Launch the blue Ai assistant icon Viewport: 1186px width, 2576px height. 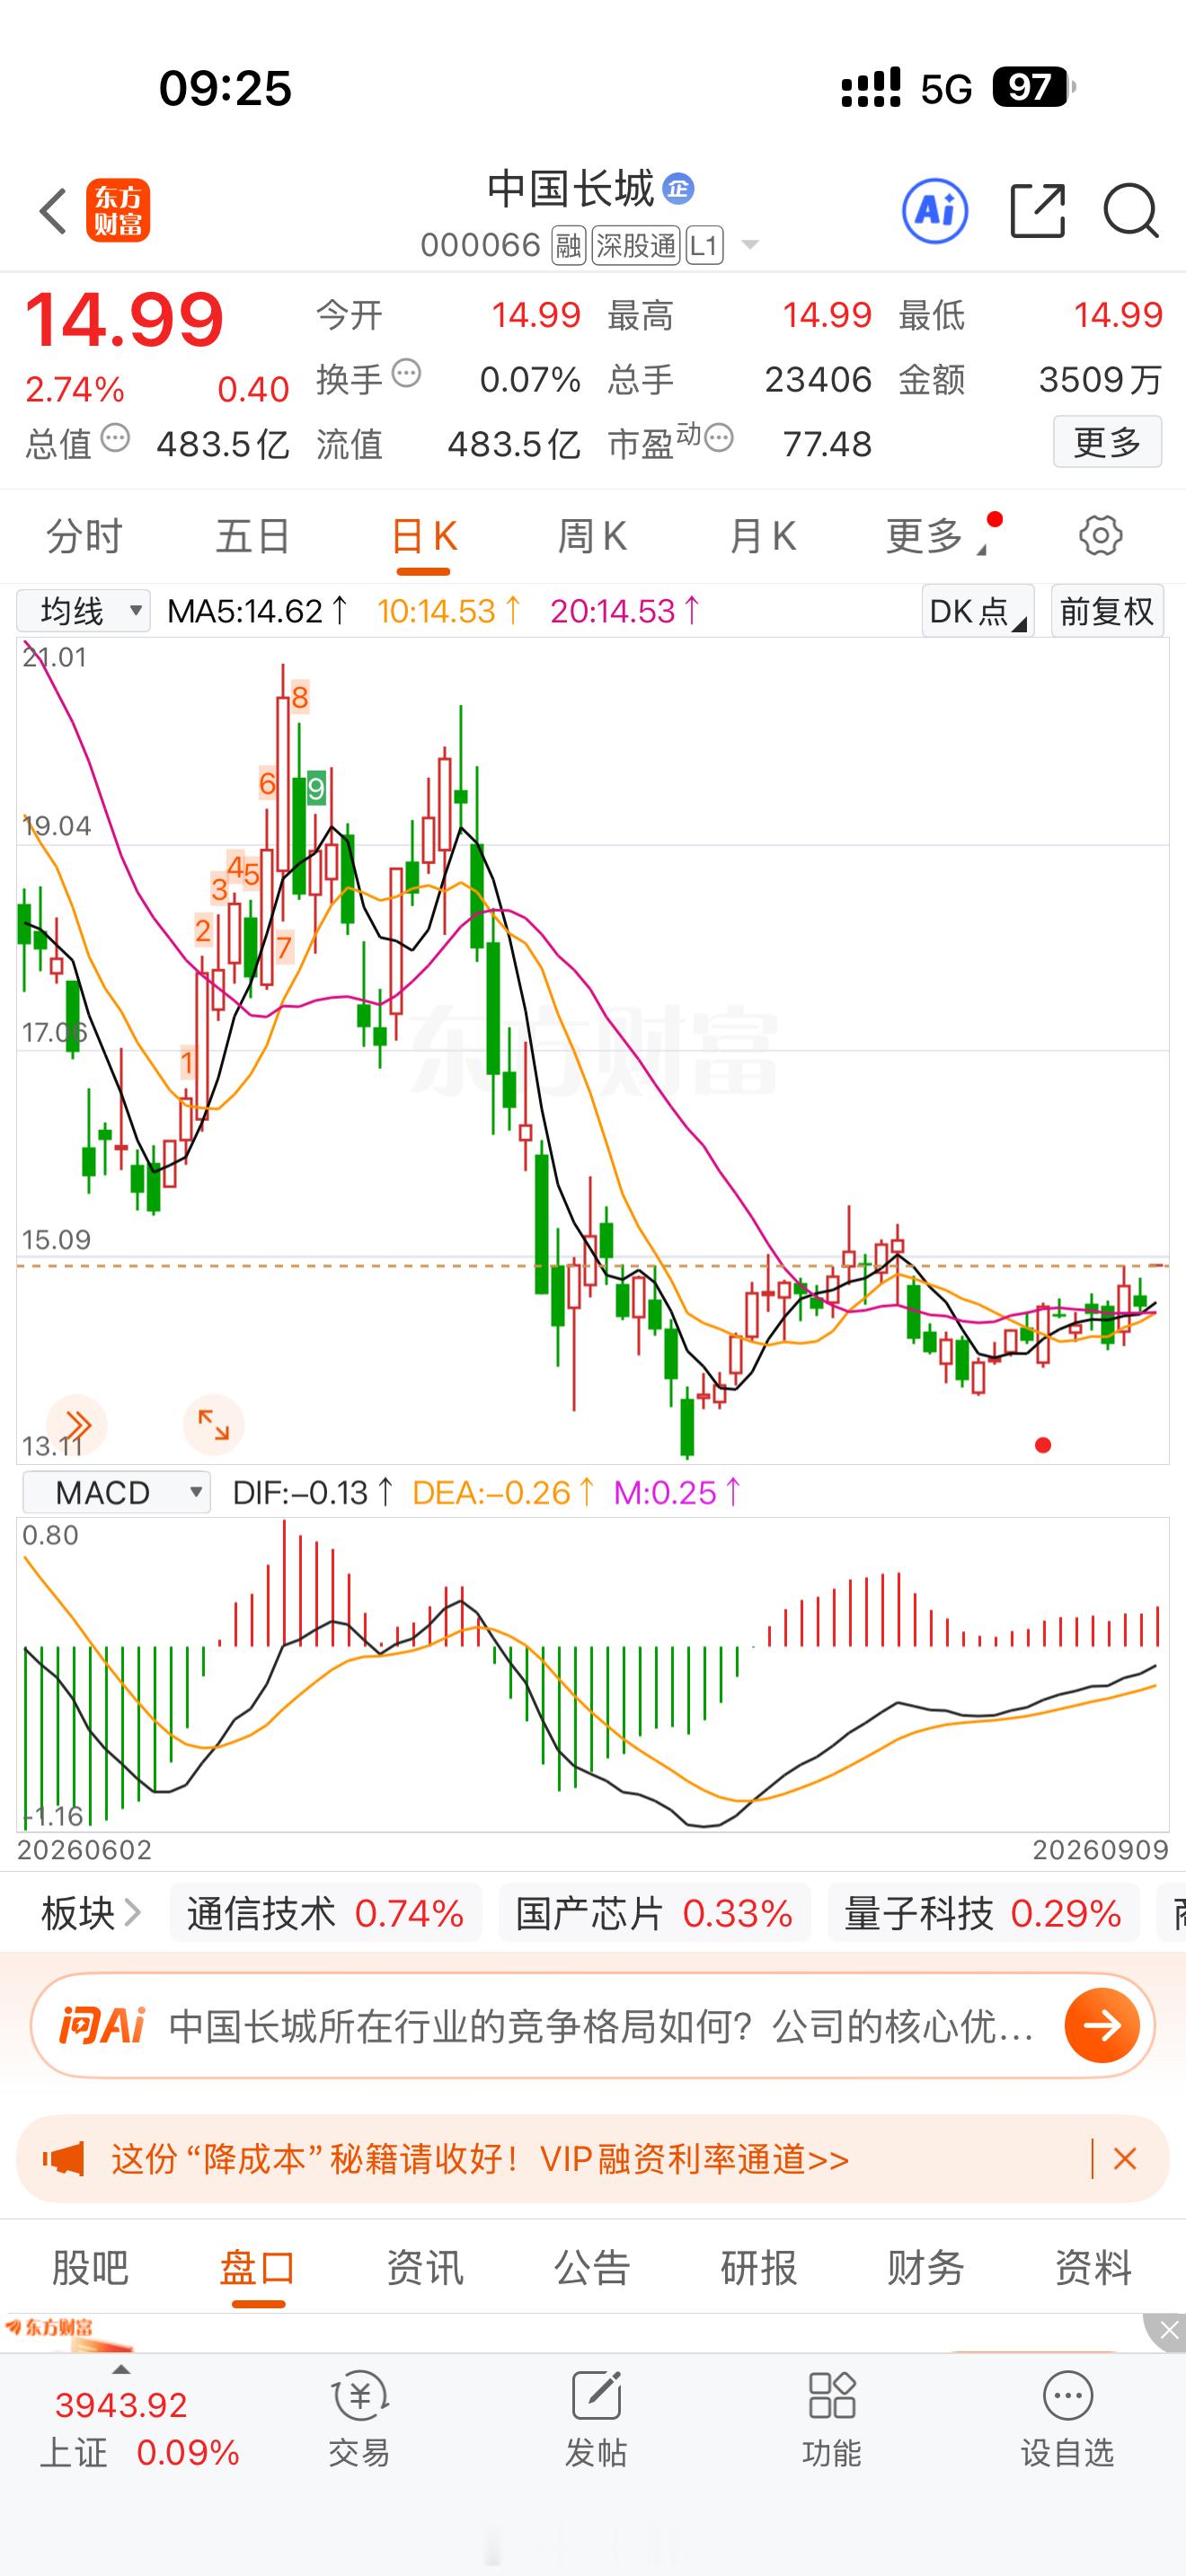pos(935,211)
